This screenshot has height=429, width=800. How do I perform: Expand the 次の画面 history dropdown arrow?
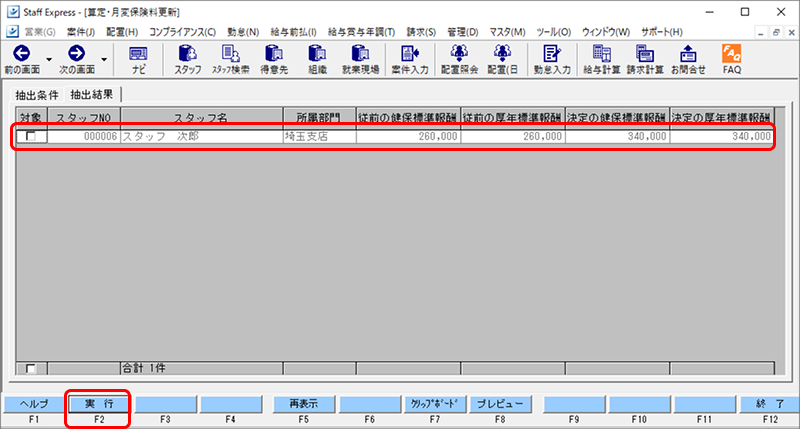pyautogui.click(x=104, y=60)
